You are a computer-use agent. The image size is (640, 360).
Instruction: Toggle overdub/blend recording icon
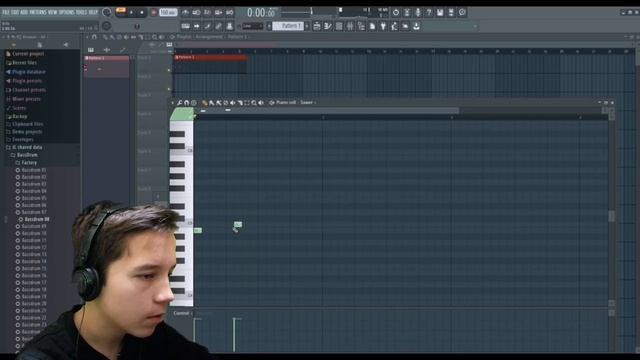click(x=218, y=13)
